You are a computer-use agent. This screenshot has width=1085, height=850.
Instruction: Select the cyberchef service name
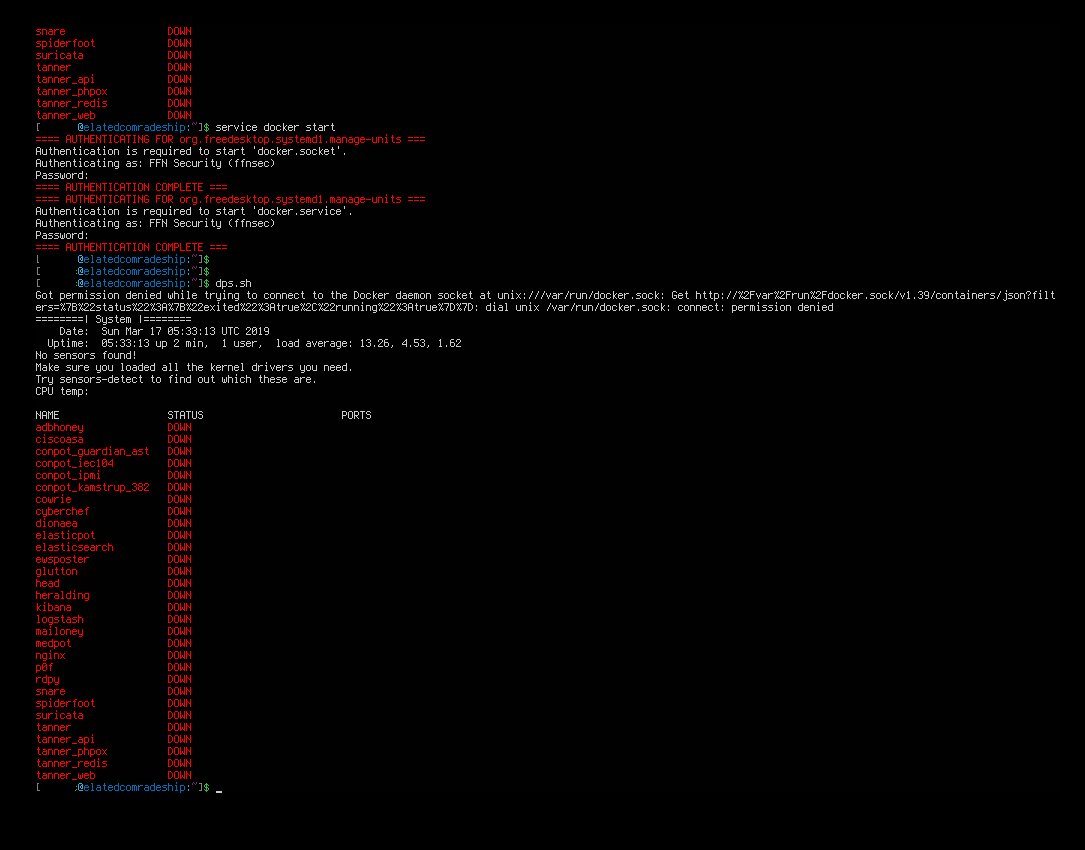(x=62, y=511)
